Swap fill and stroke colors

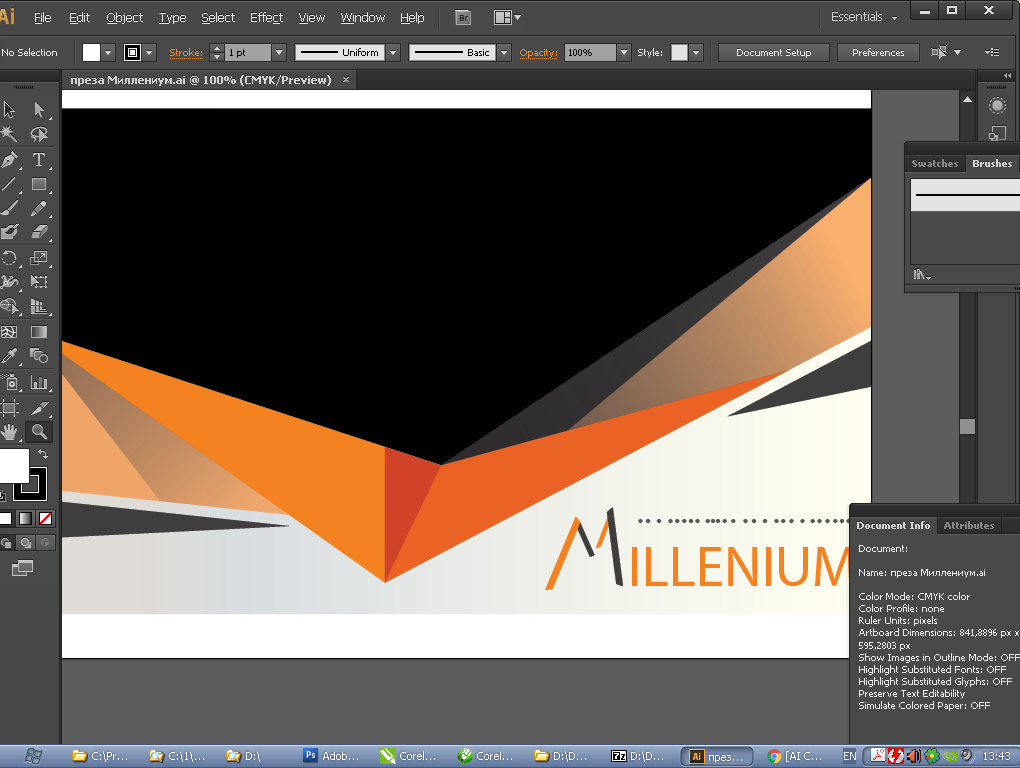[43, 455]
